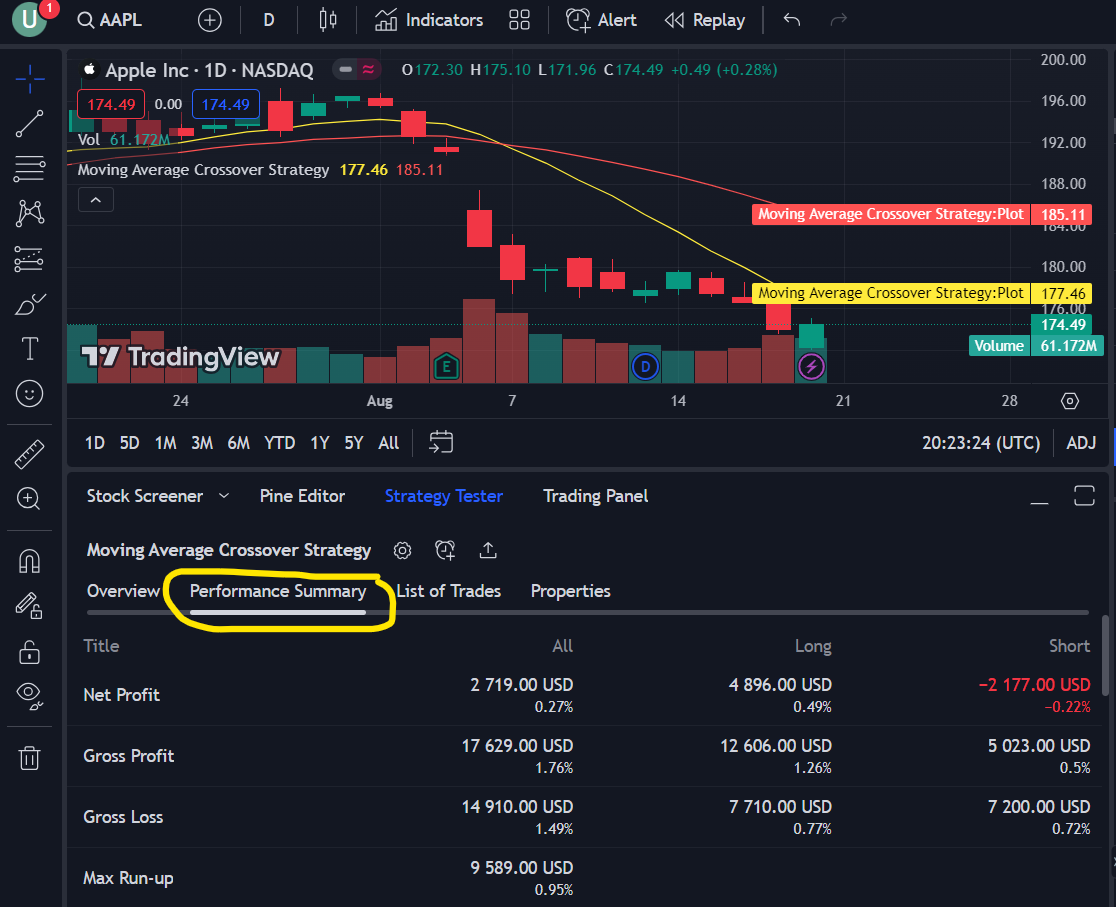Set the chart range to YTD

280,443
